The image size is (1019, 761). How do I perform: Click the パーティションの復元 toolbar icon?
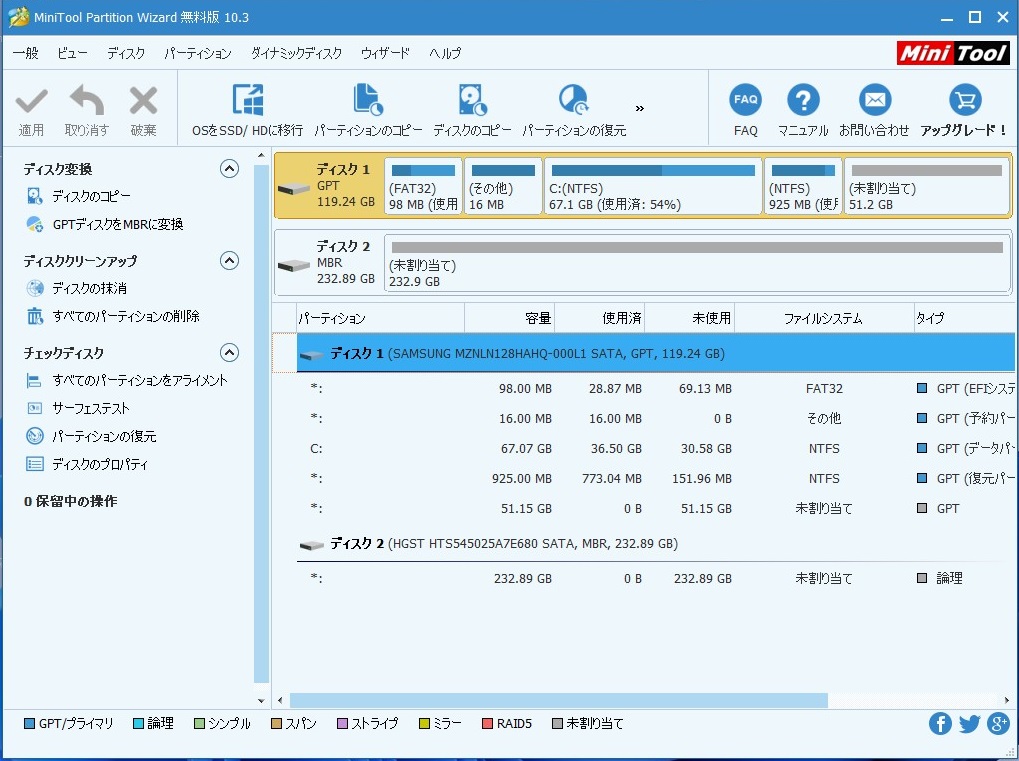point(574,100)
